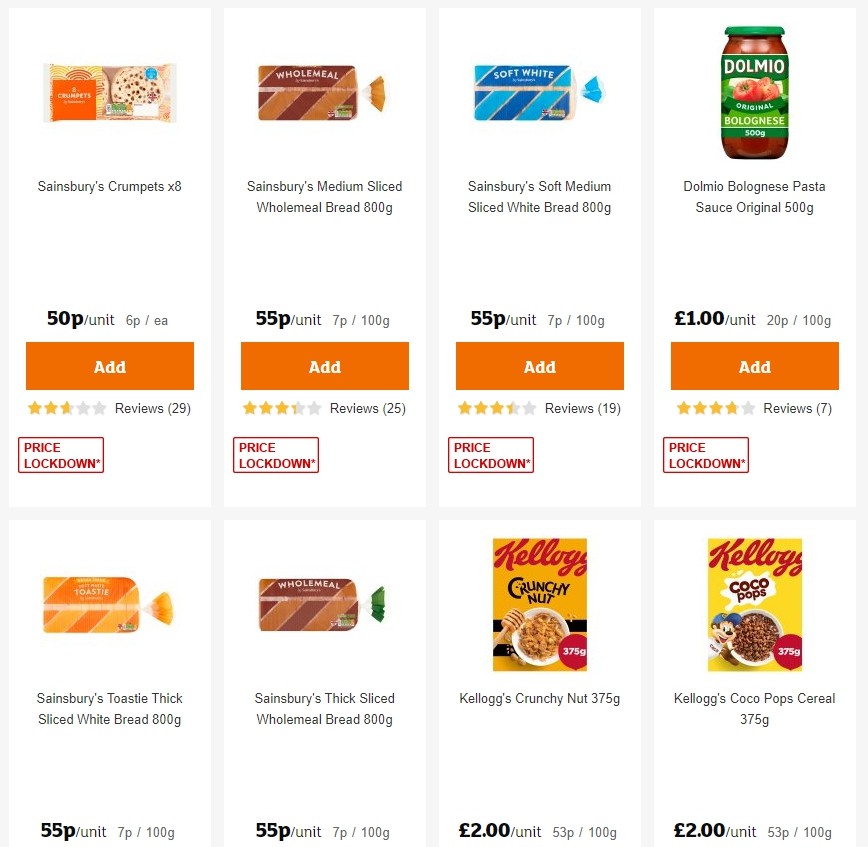Add Sainsbury's Crumpets to the basket
The width and height of the screenshot is (868, 847).
110,366
